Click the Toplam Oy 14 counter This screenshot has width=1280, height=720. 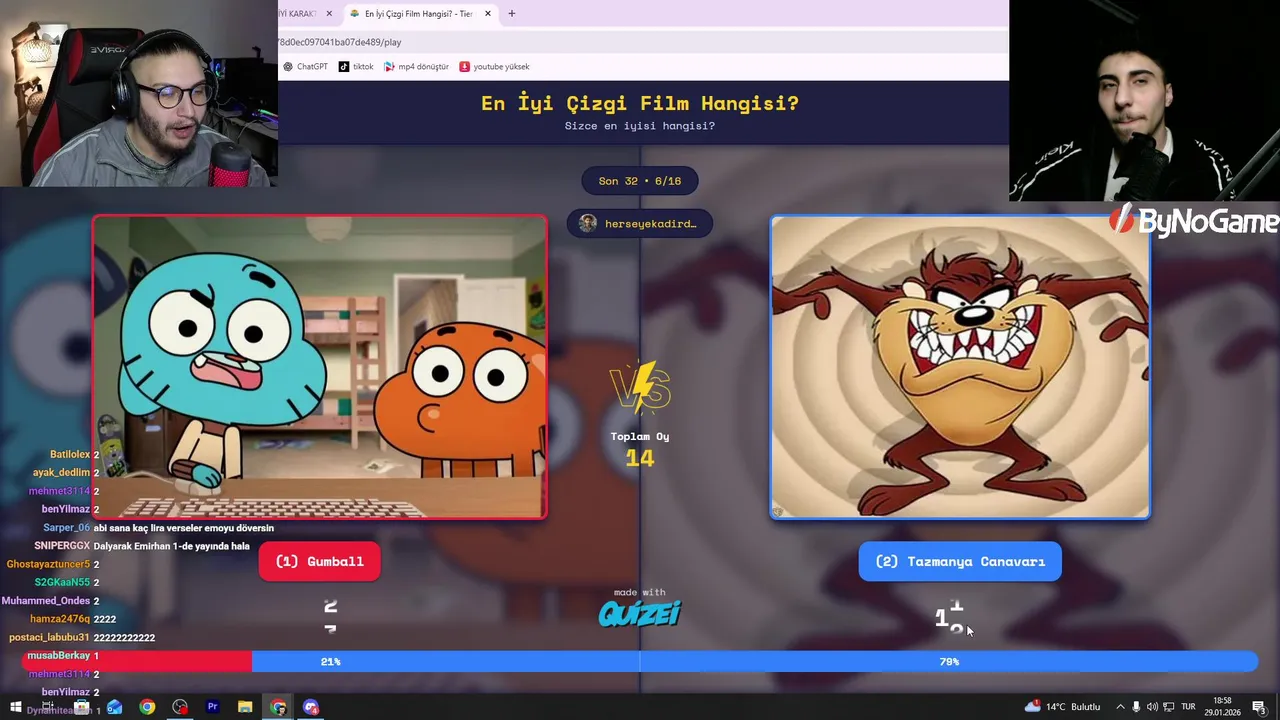[640, 450]
